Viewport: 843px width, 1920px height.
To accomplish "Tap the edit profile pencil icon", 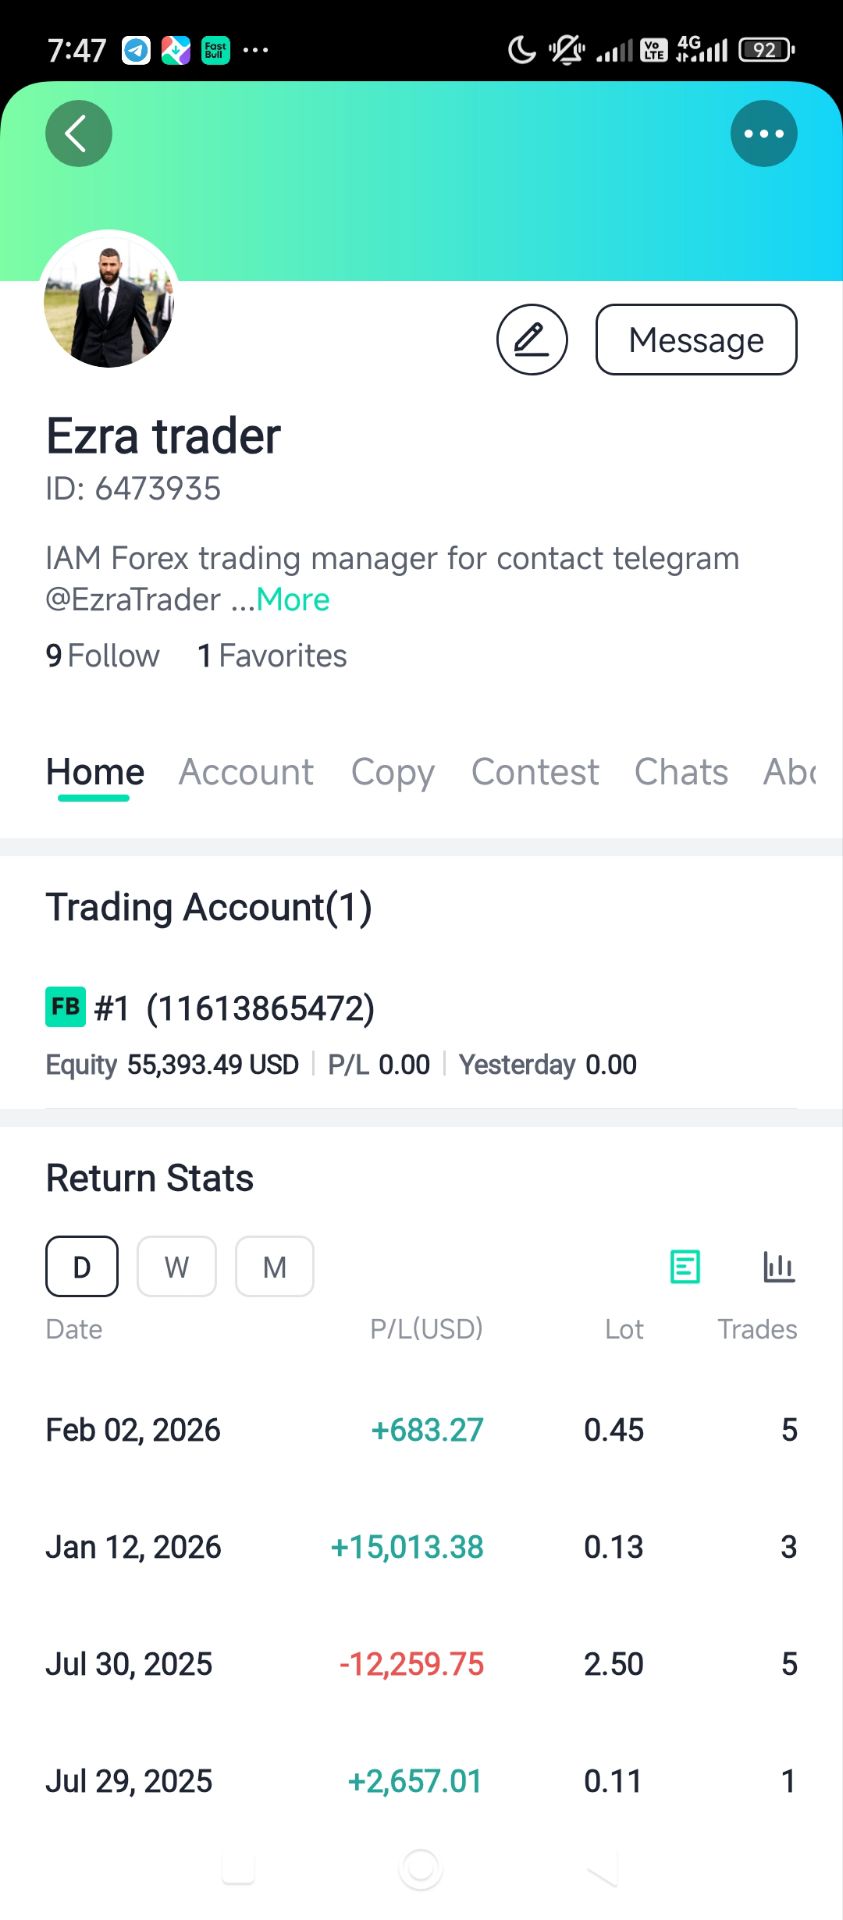I will click(531, 340).
